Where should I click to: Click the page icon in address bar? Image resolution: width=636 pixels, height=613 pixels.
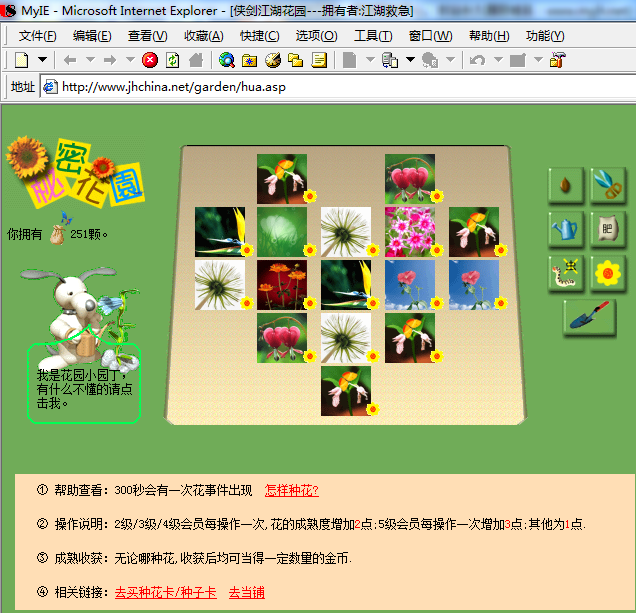coord(50,87)
